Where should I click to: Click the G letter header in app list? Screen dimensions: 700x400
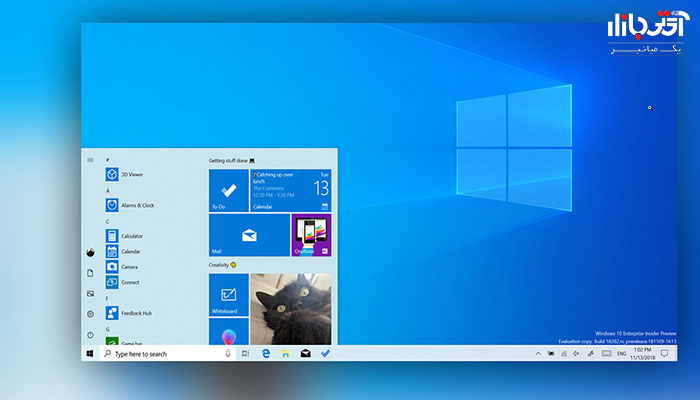[x=108, y=329]
